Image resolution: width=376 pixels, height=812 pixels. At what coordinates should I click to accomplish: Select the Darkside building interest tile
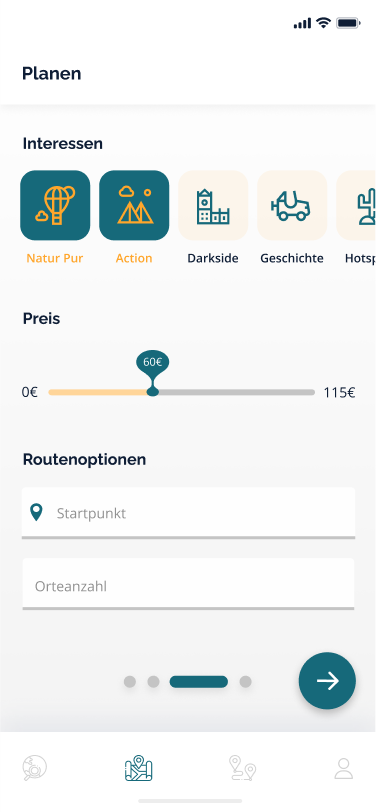click(x=213, y=206)
